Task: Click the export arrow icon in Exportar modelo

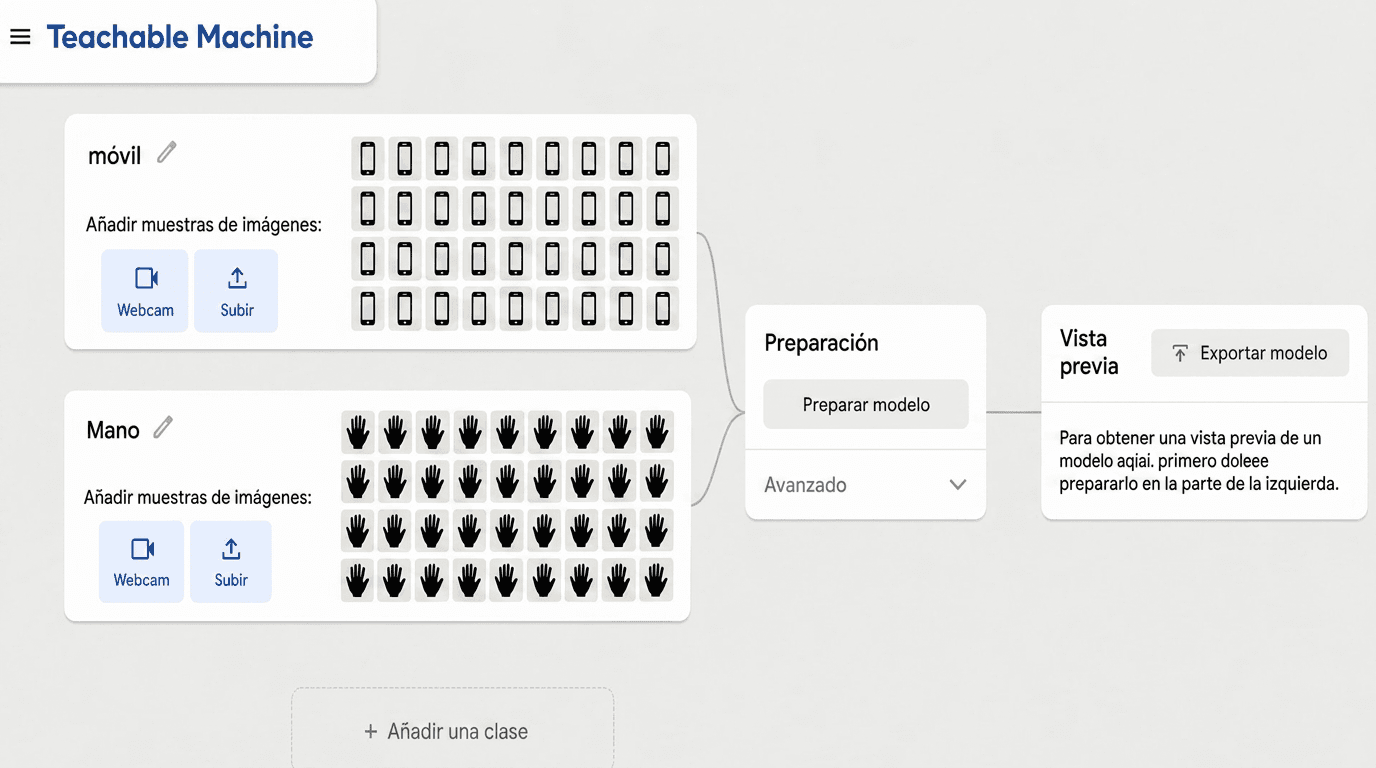Action: tap(1180, 353)
